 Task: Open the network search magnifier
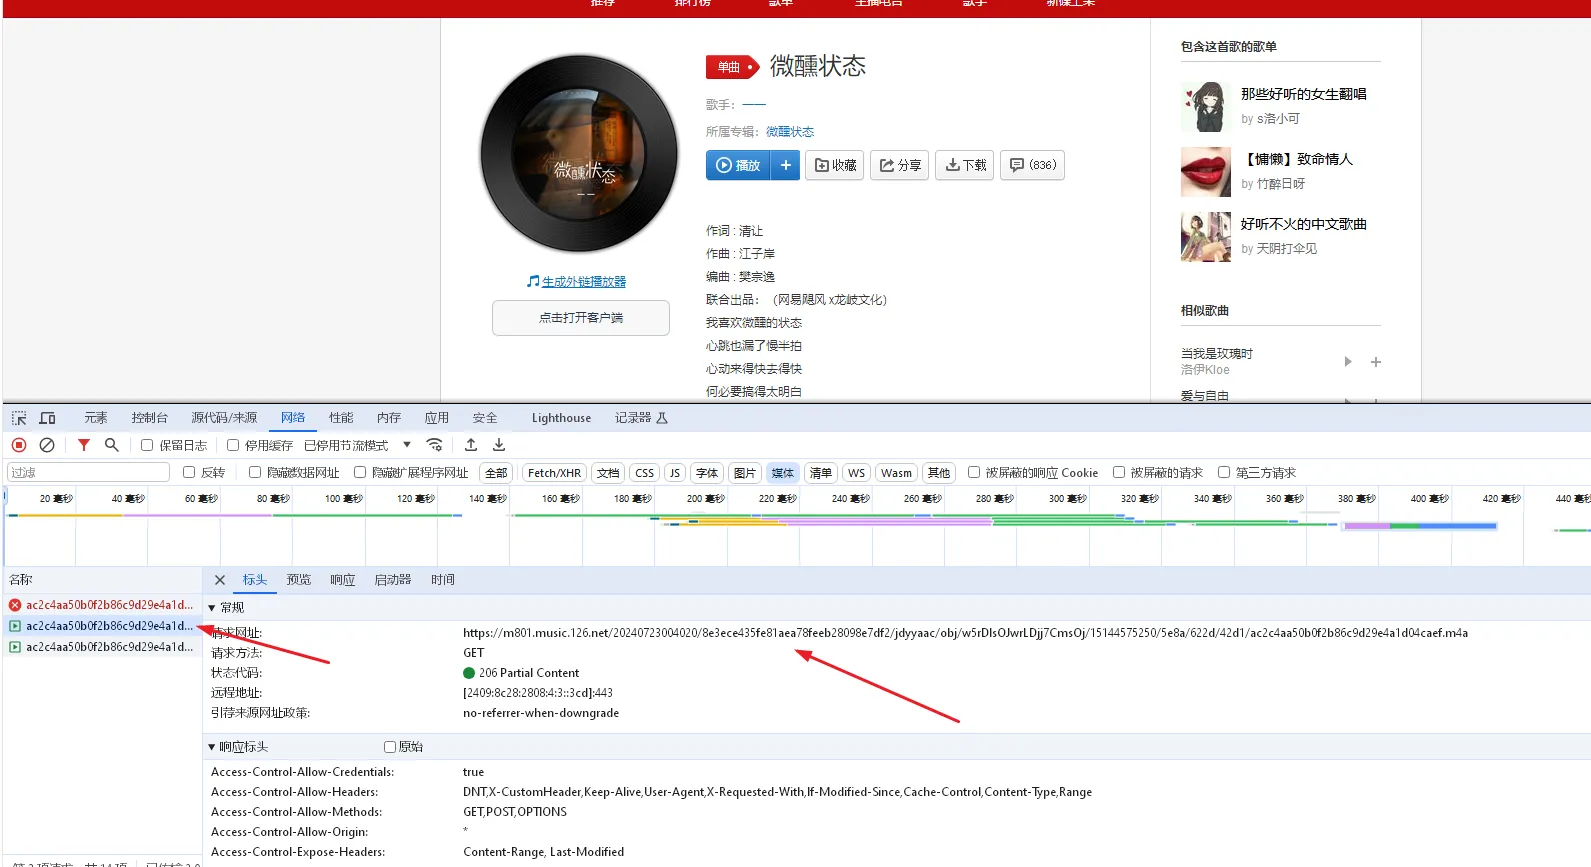click(x=112, y=445)
